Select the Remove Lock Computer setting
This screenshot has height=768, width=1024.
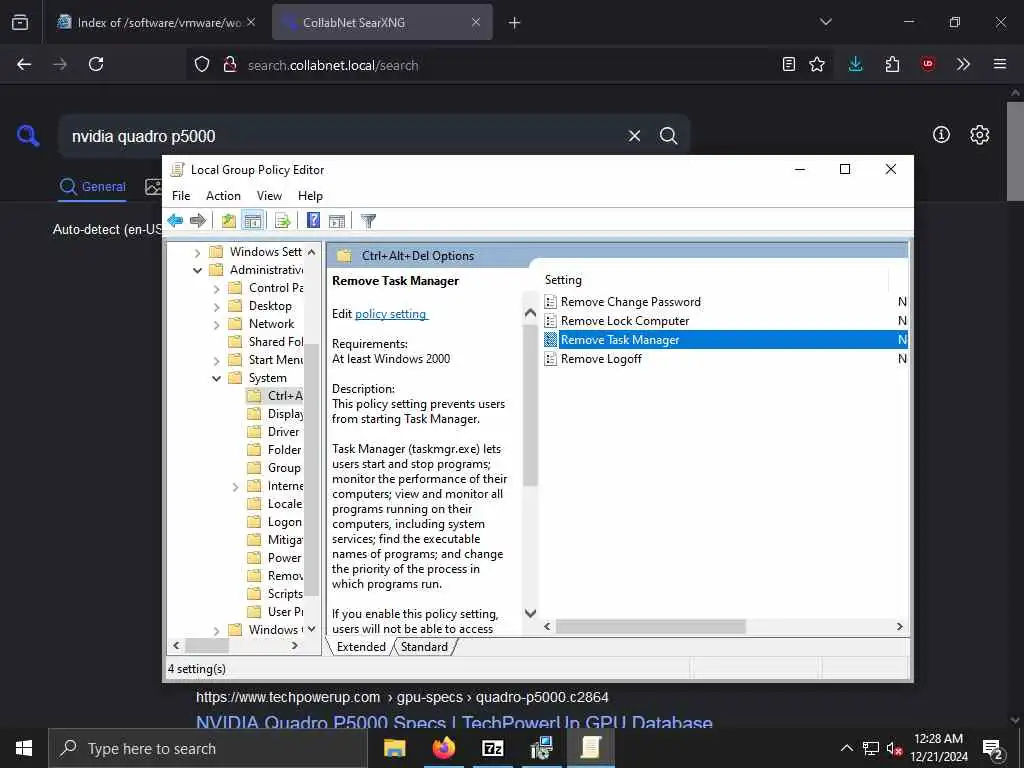click(625, 321)
